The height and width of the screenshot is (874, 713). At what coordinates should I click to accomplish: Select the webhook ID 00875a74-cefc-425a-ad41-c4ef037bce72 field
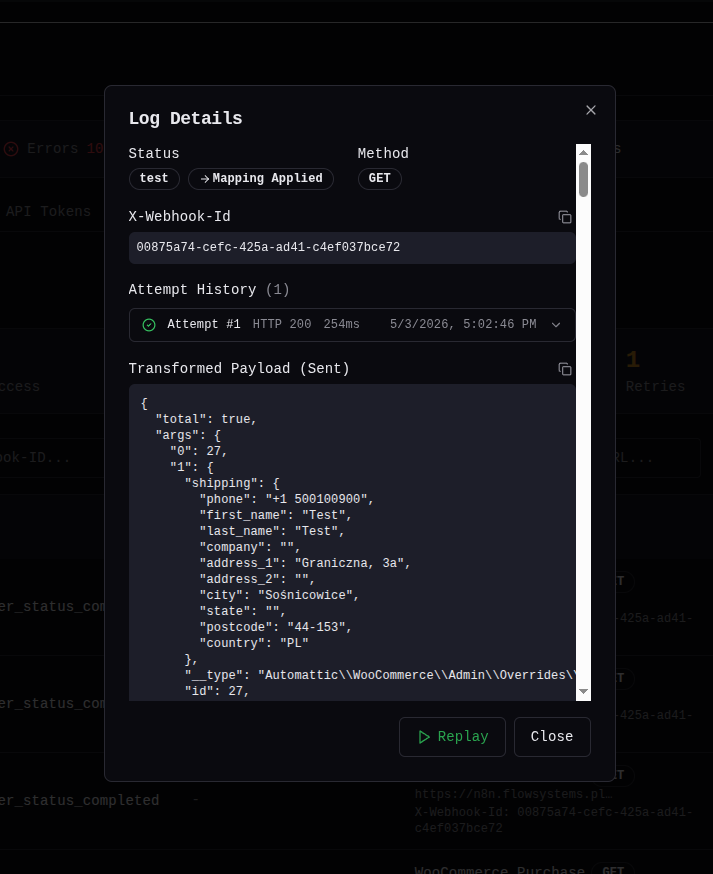(x=352, y=247)
